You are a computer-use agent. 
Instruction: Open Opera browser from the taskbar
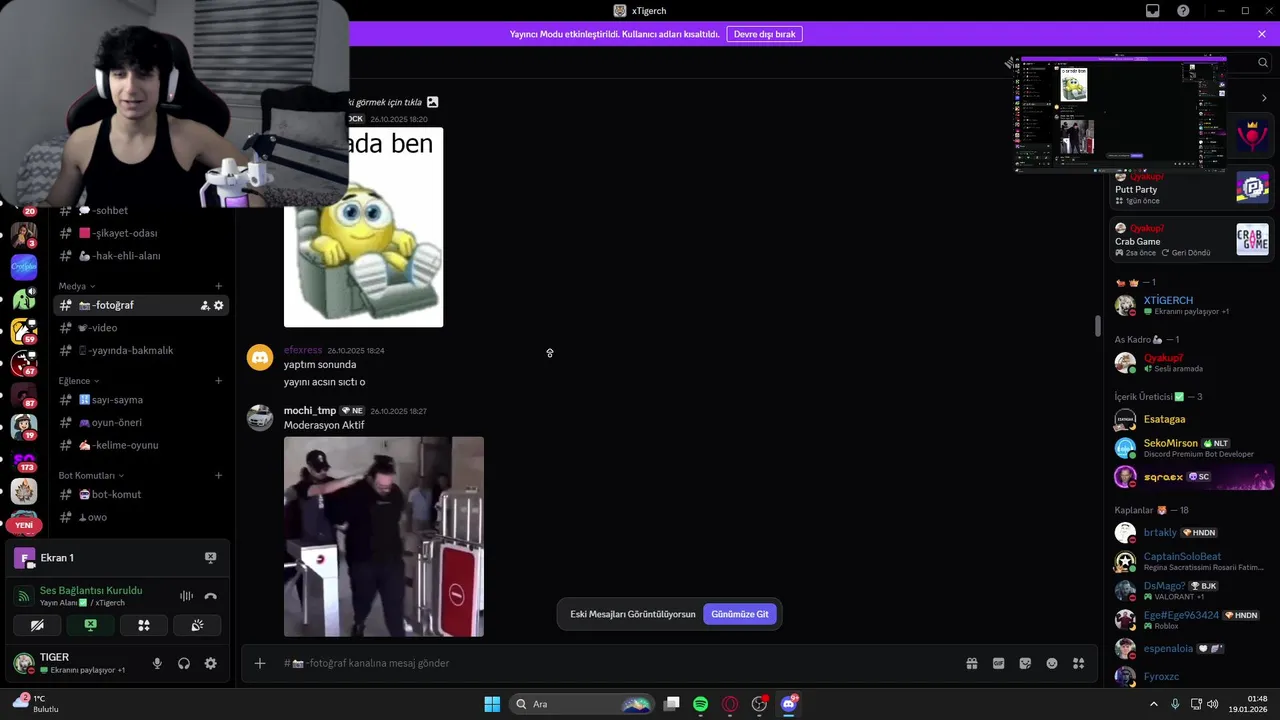tap(730, 704)
